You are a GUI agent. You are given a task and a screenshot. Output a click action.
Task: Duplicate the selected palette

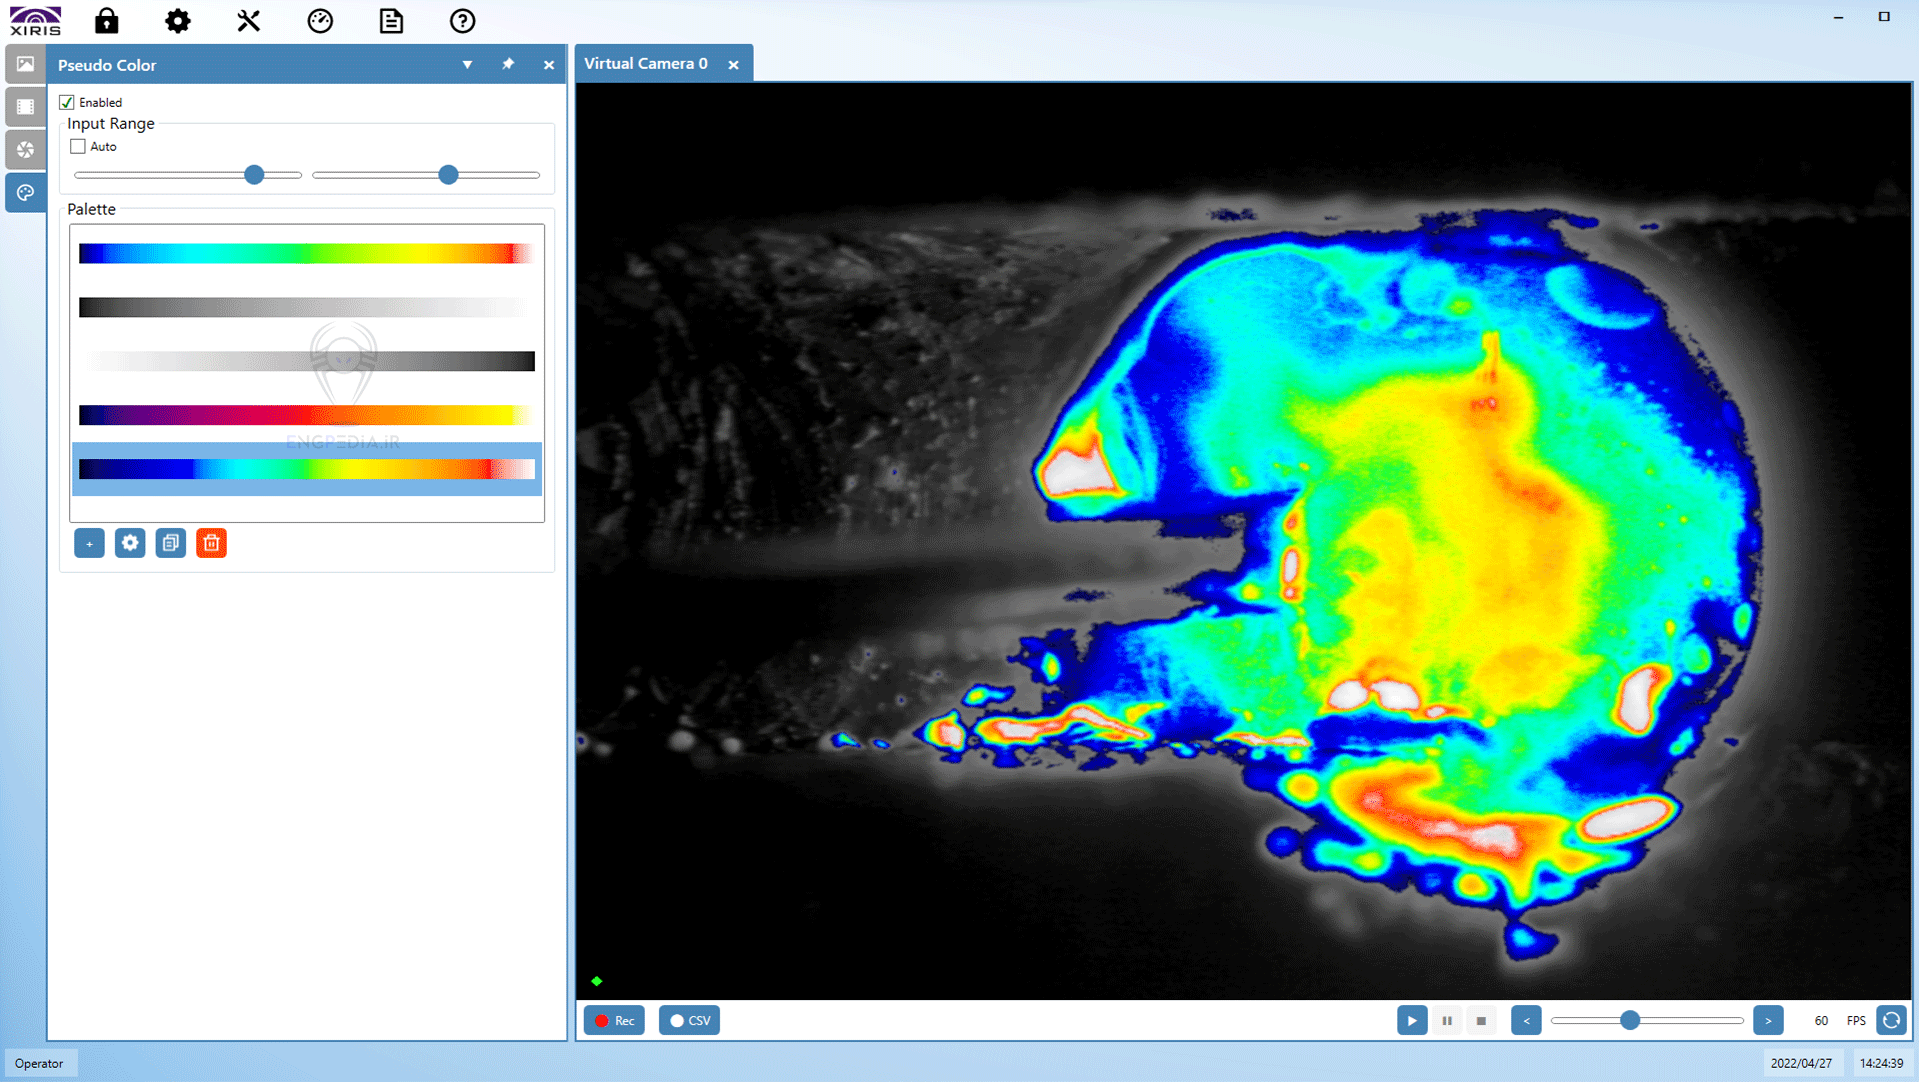170,543
